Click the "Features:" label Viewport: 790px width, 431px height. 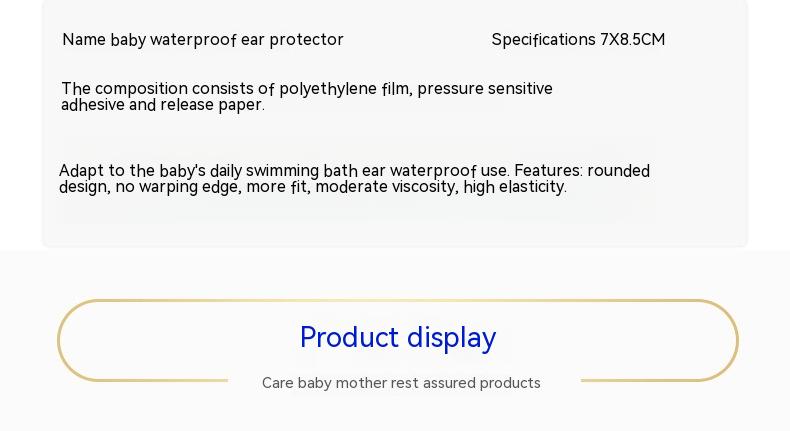(548, 171)
